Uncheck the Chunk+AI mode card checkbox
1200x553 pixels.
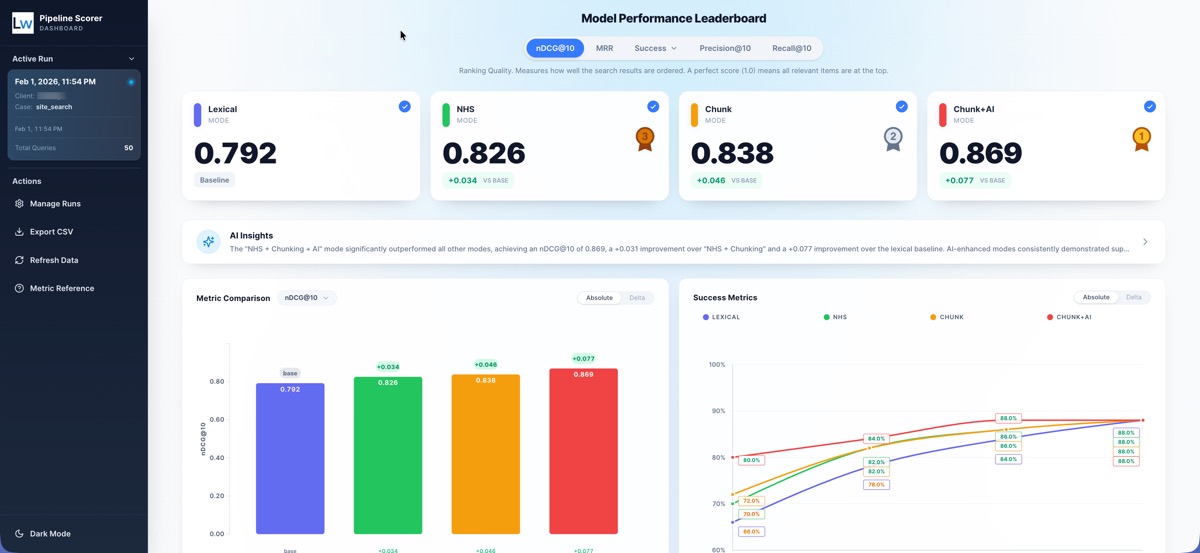click(x=1149, y=106)
